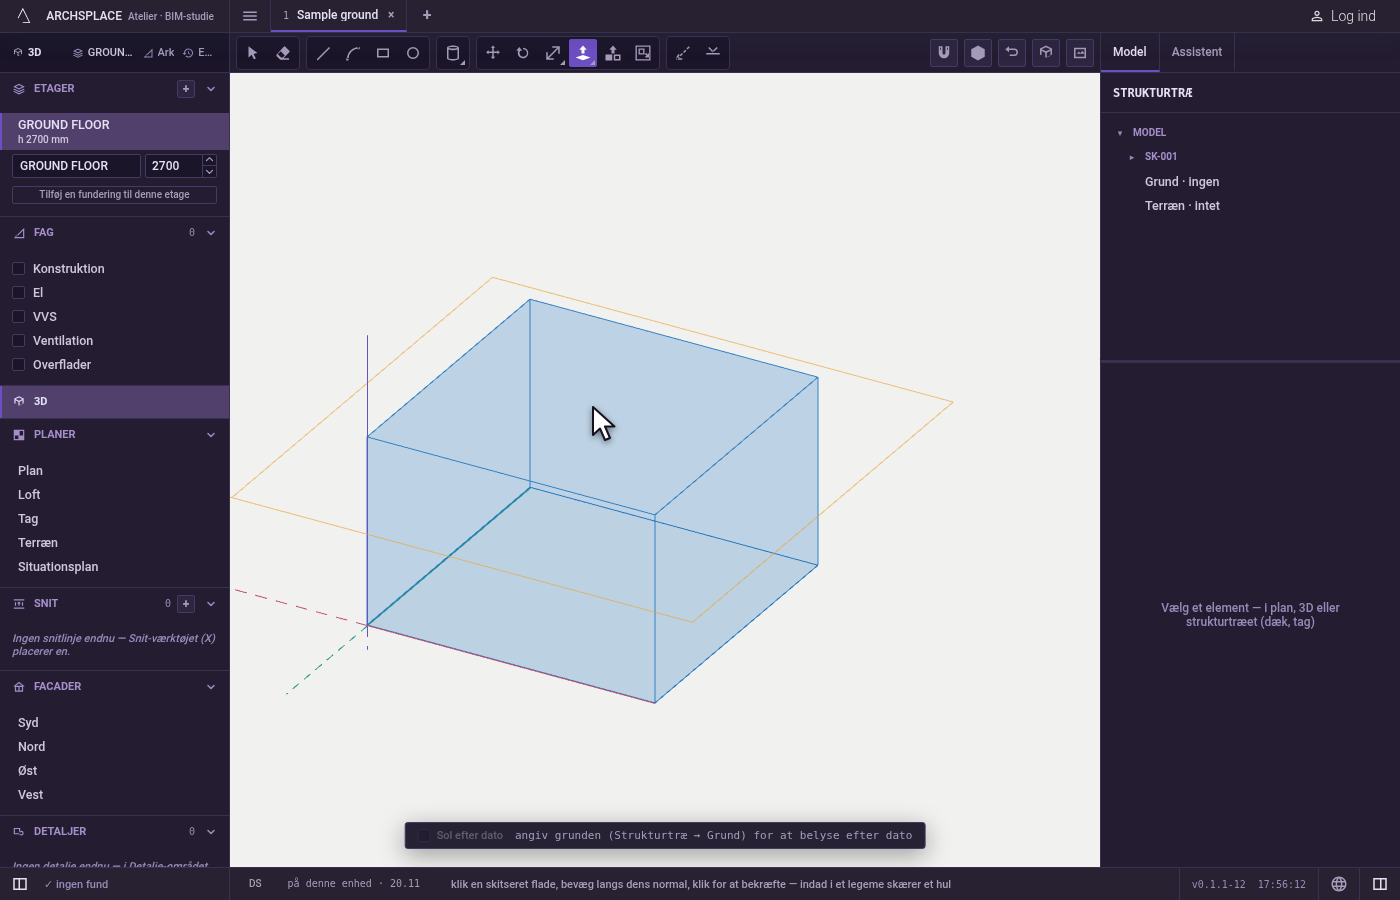Select the arrow selection tool
Image resolution: width=1400 pixels, height=900 pixels.
252,53
